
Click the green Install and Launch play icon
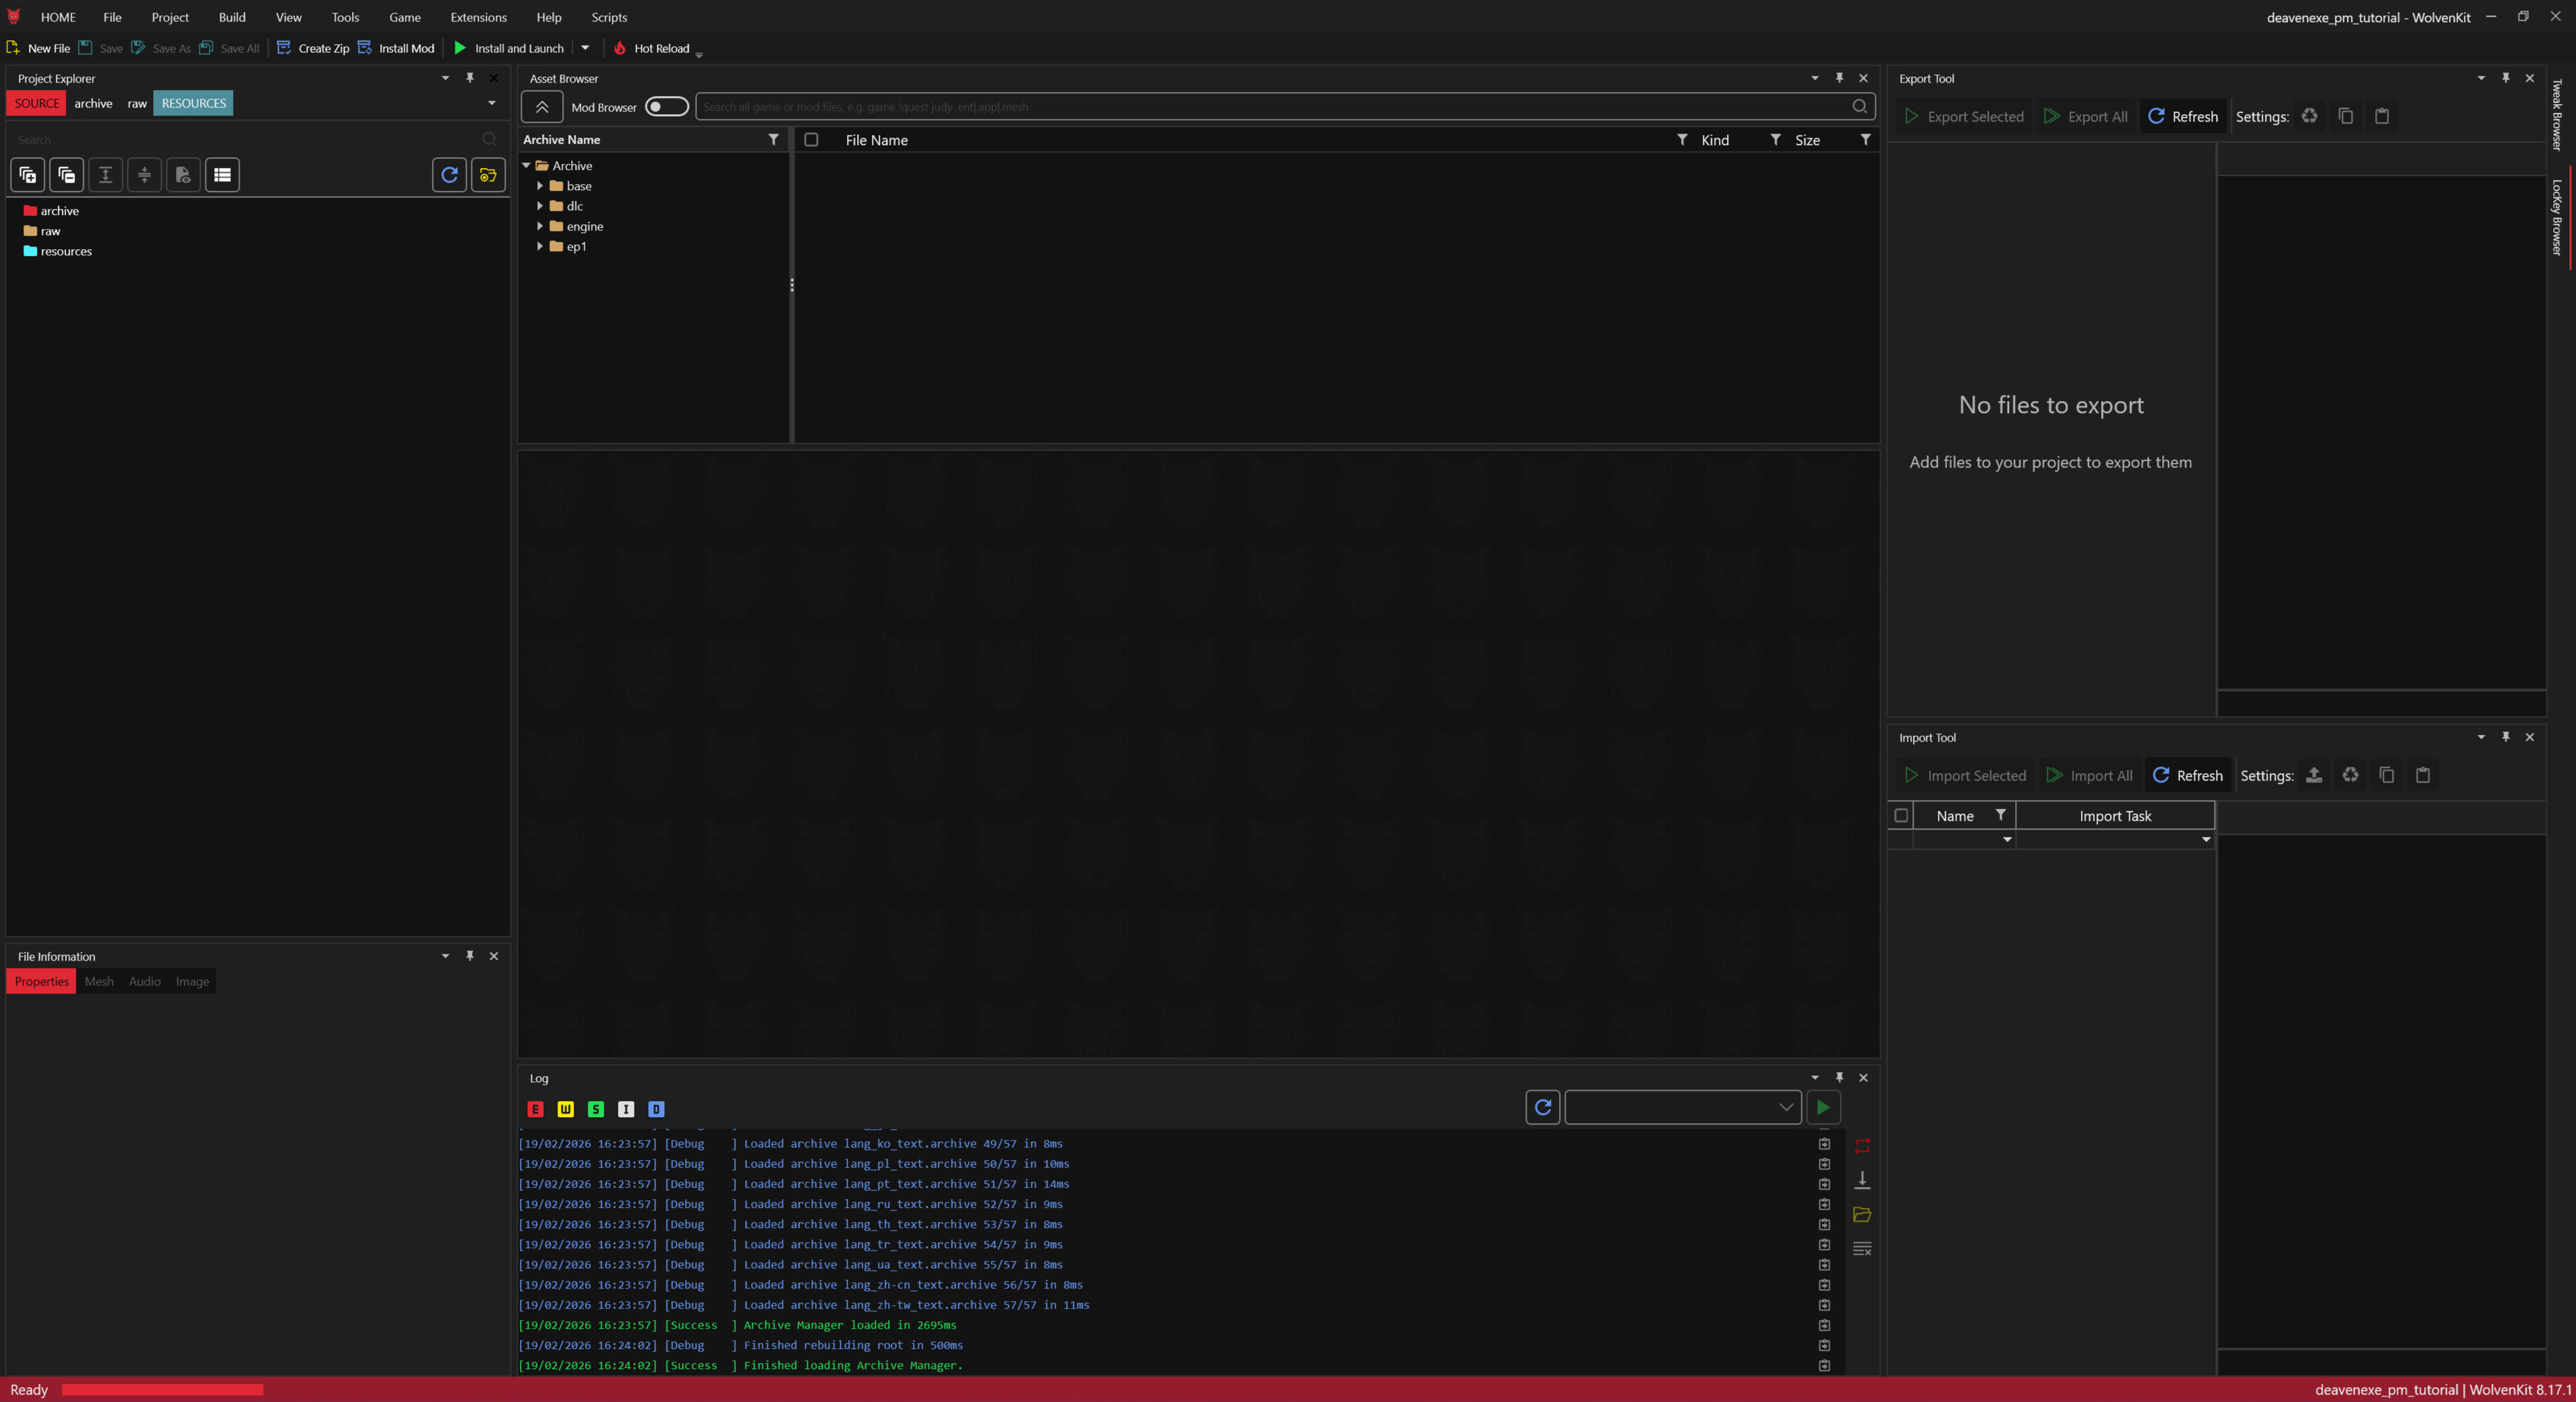click(x=460, y=48)
